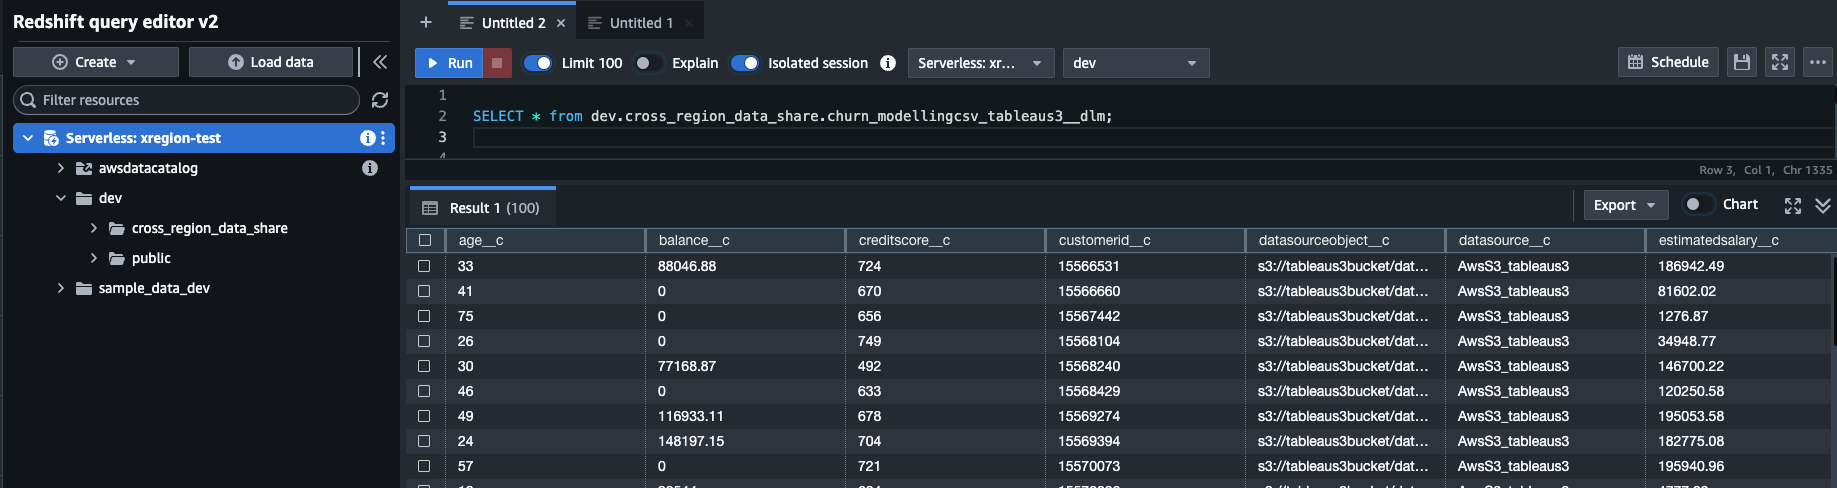Screen dimensions: 1837x488
Task: Open Serverless xregion-test vertical dots menu
Action: [x=383, y=138]
